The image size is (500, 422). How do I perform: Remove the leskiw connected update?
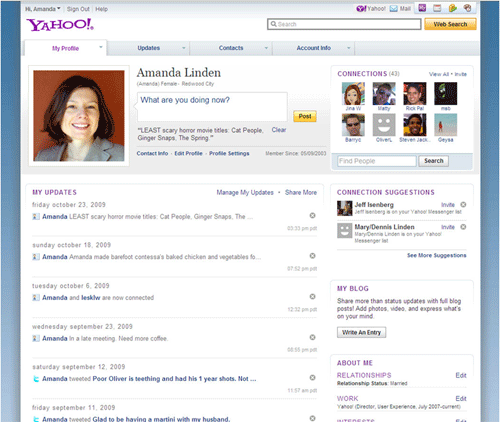coord(312,296)
